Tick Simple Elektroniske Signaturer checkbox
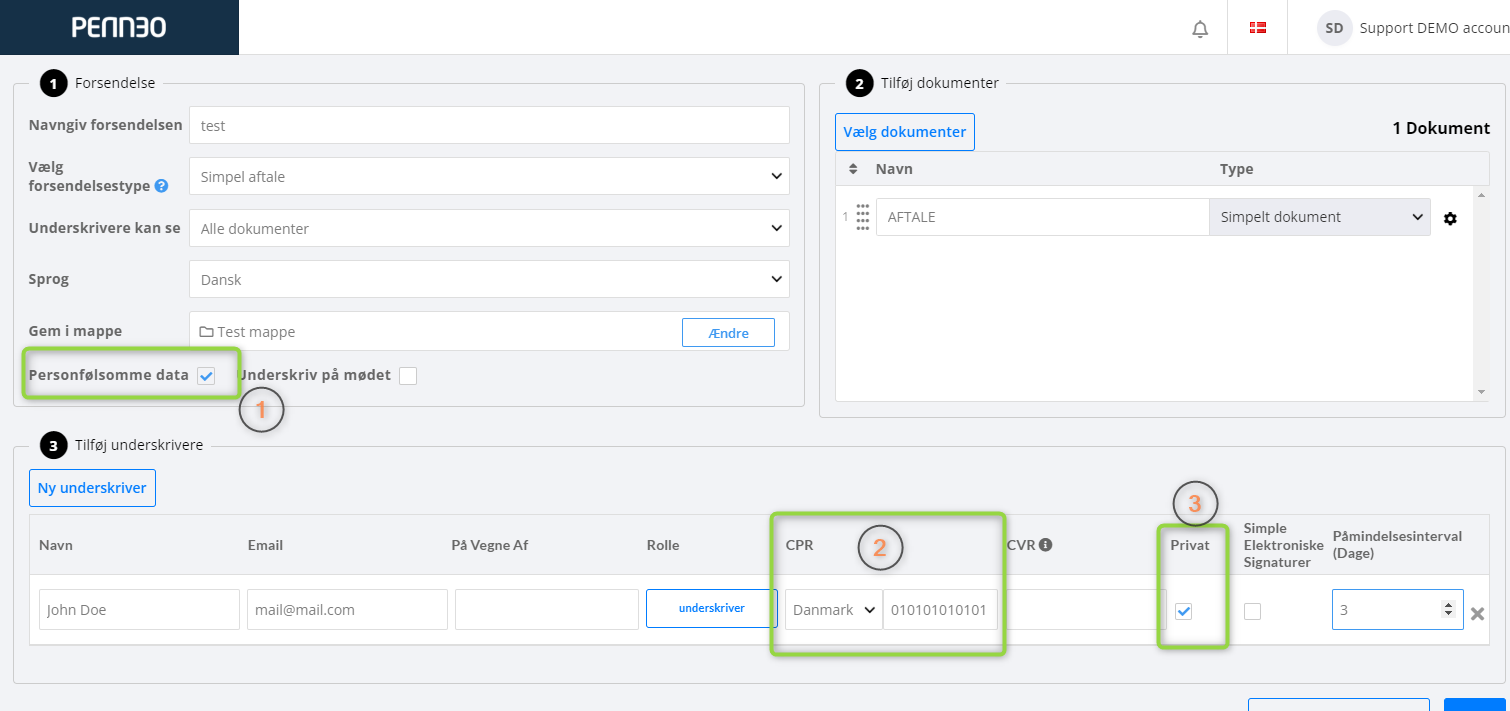 pyautogui.click(x=1252, y=611)
